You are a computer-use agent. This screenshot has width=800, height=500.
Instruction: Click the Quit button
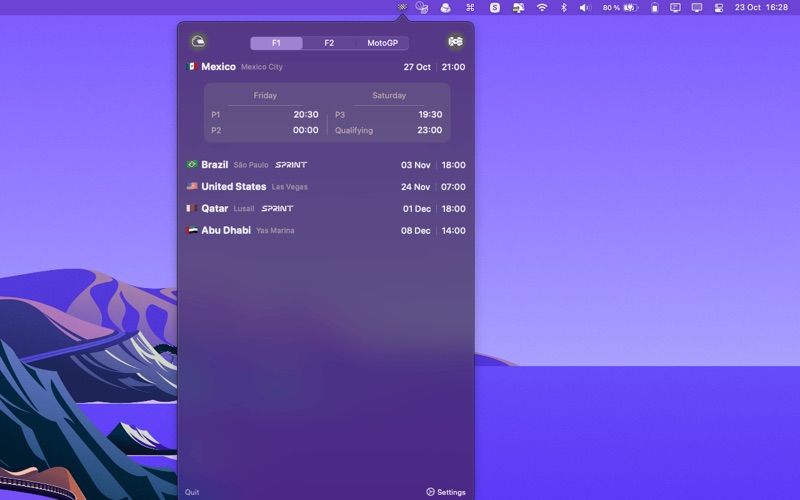click(x=192, y=492)
